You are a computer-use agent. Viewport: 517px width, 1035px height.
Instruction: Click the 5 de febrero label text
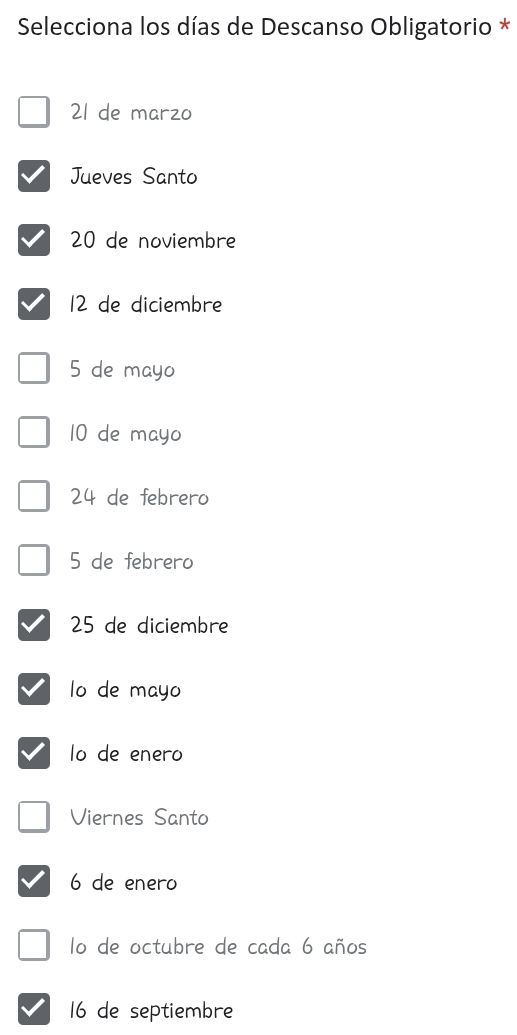click(x=131, y=561)
